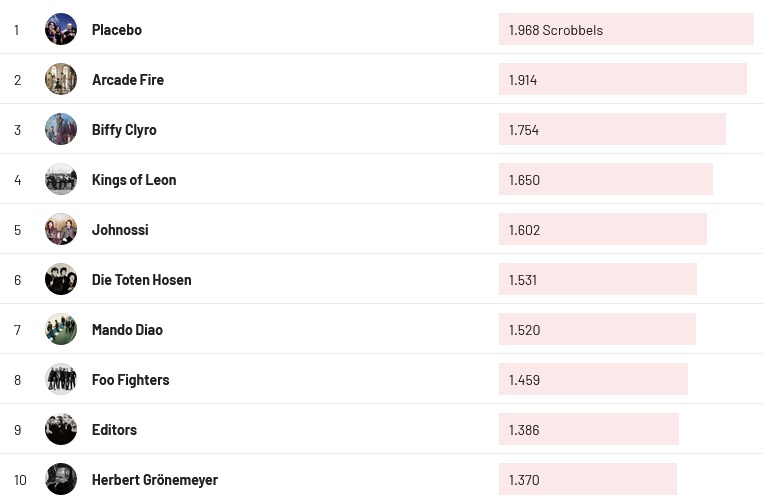Select the Biffy Clyro avatar thumbnail
Screen dimensions: 763x503
pos(61,129)
